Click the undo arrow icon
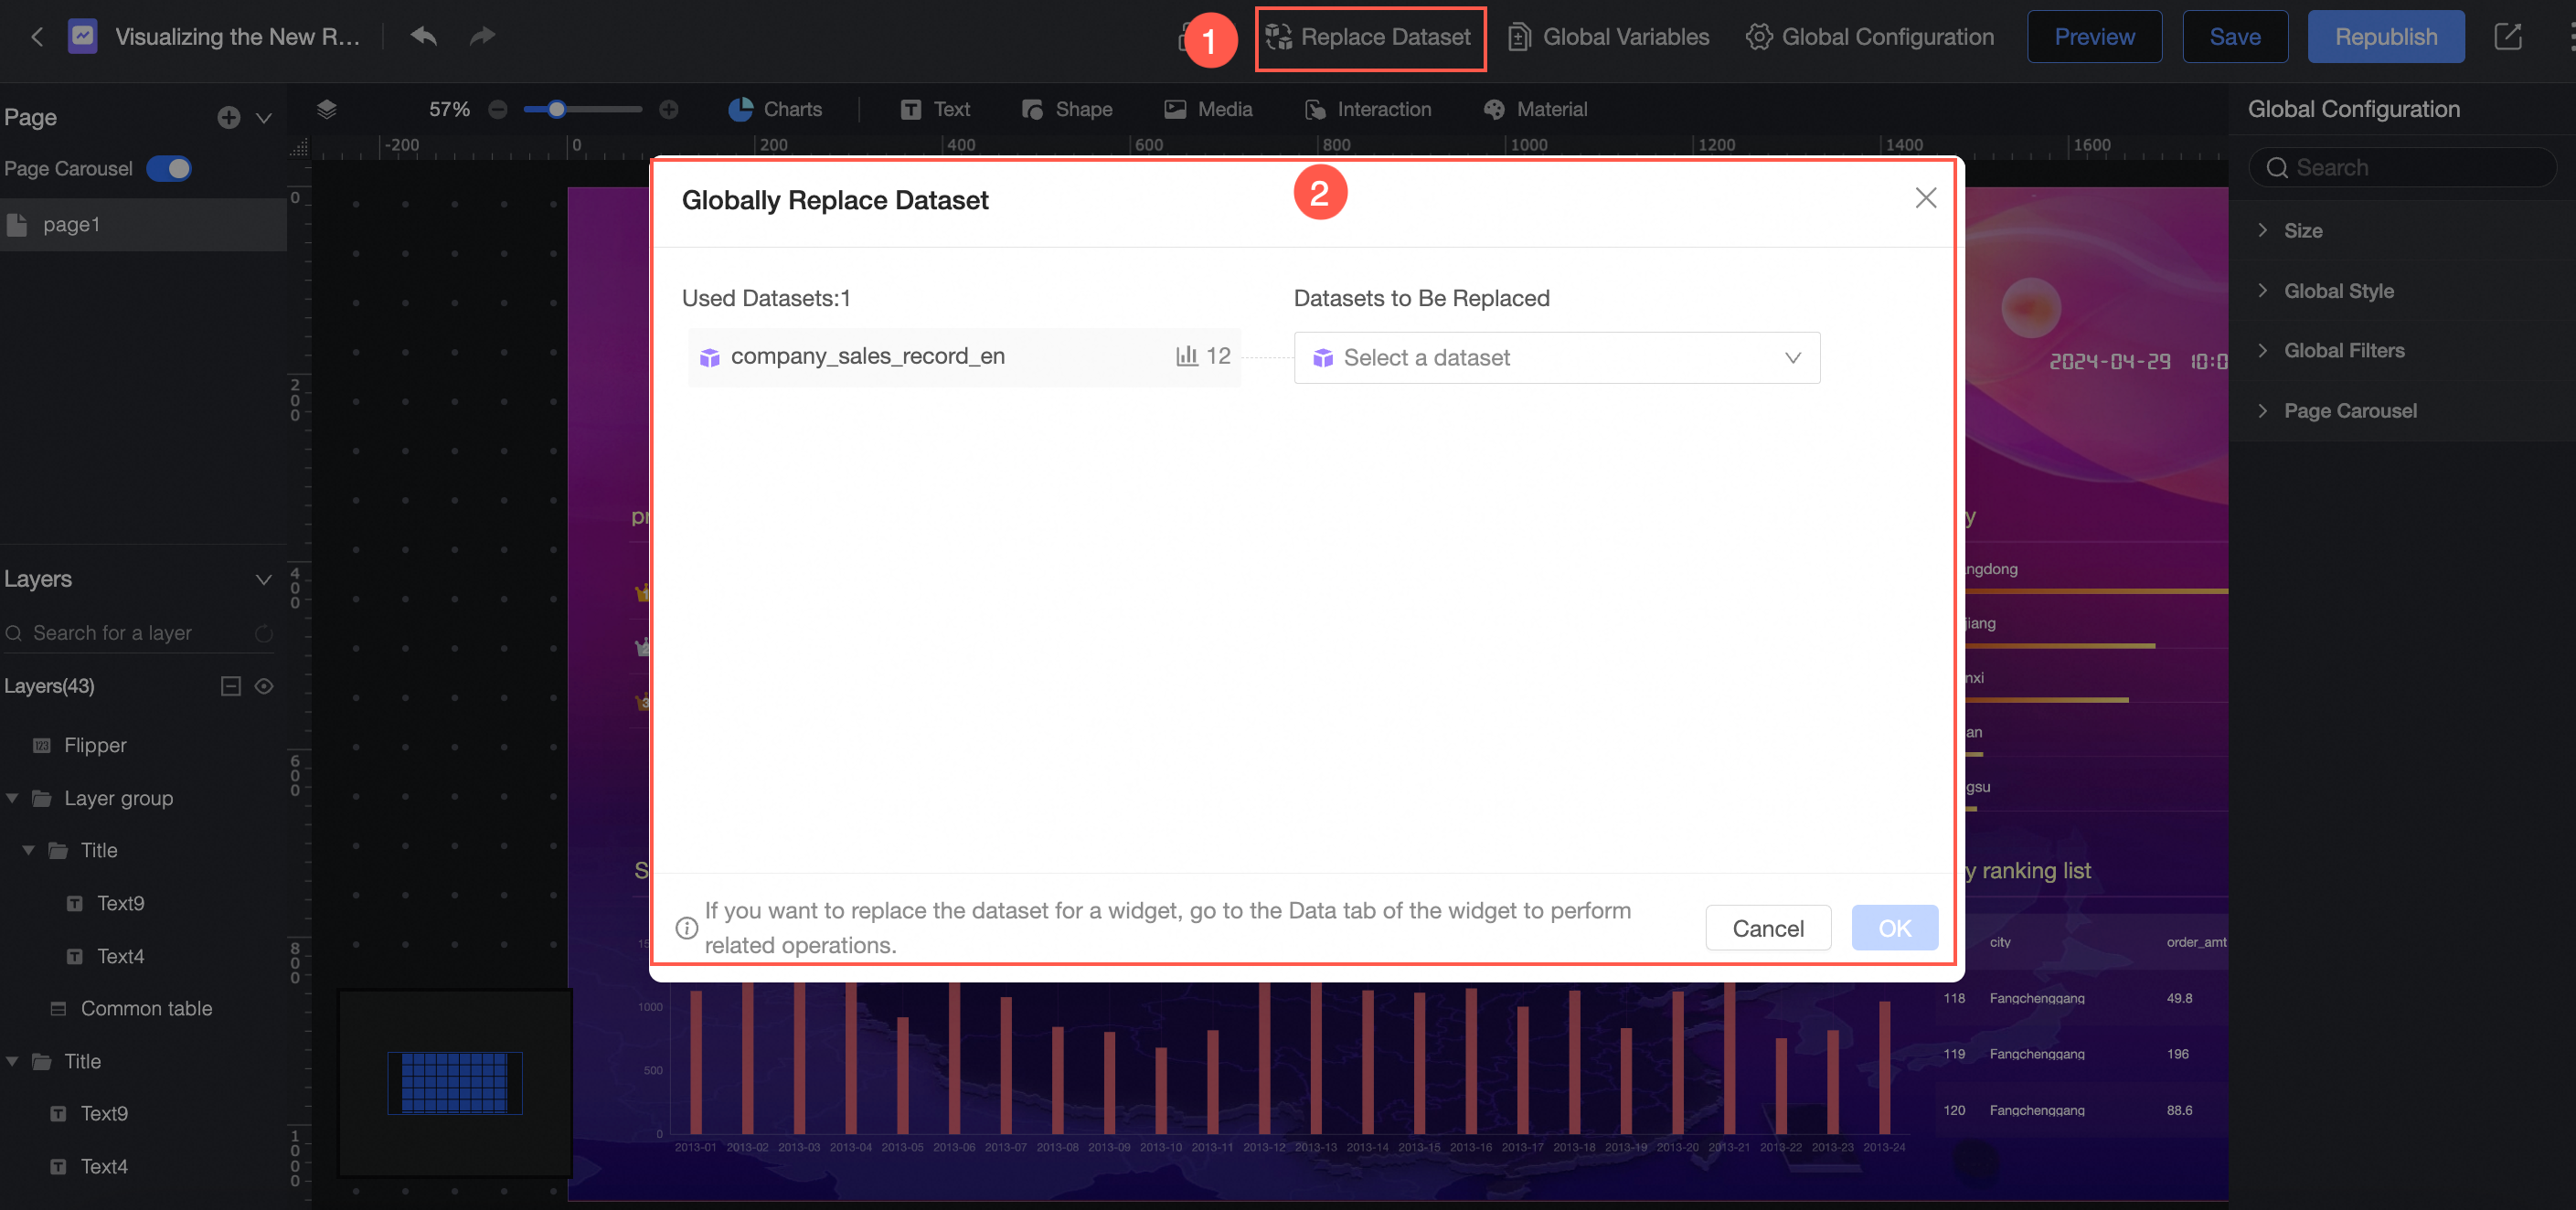 [424, 37]
